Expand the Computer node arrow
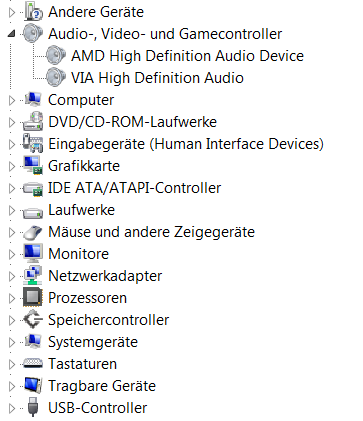The width and height of the screenshot is (363, 421). 12,100
